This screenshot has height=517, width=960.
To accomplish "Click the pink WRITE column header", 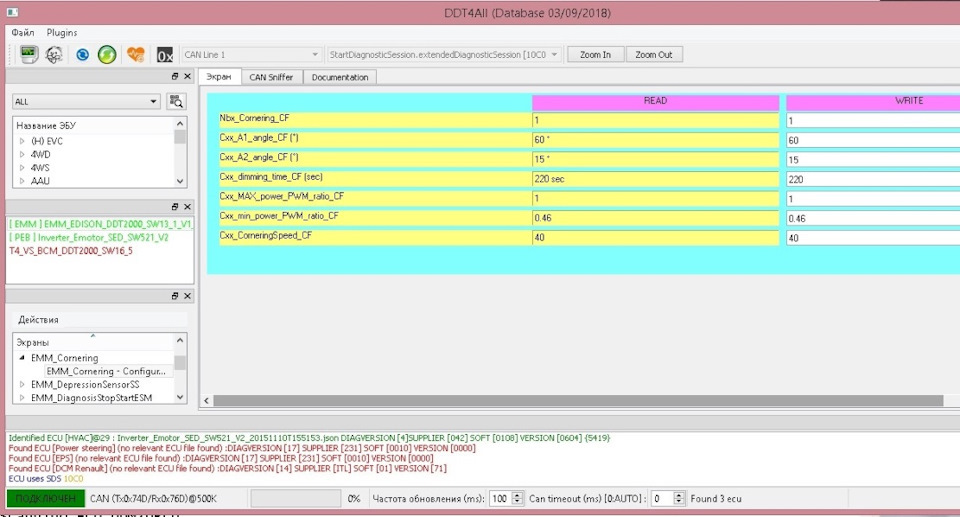I will tap(873, 101).
